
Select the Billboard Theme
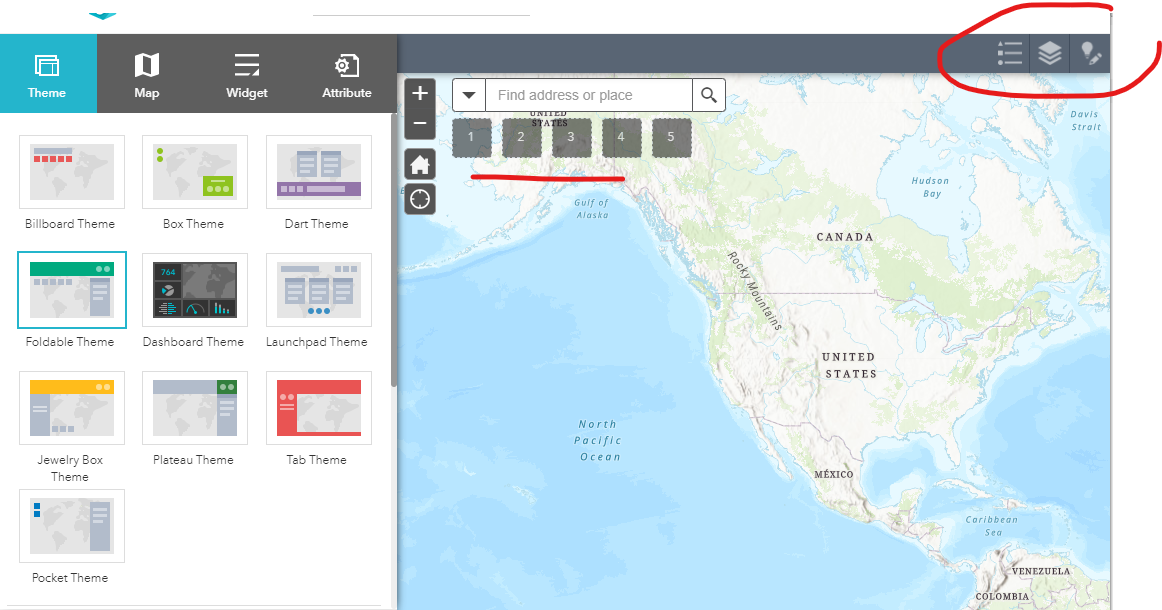[x=71, y=172]
